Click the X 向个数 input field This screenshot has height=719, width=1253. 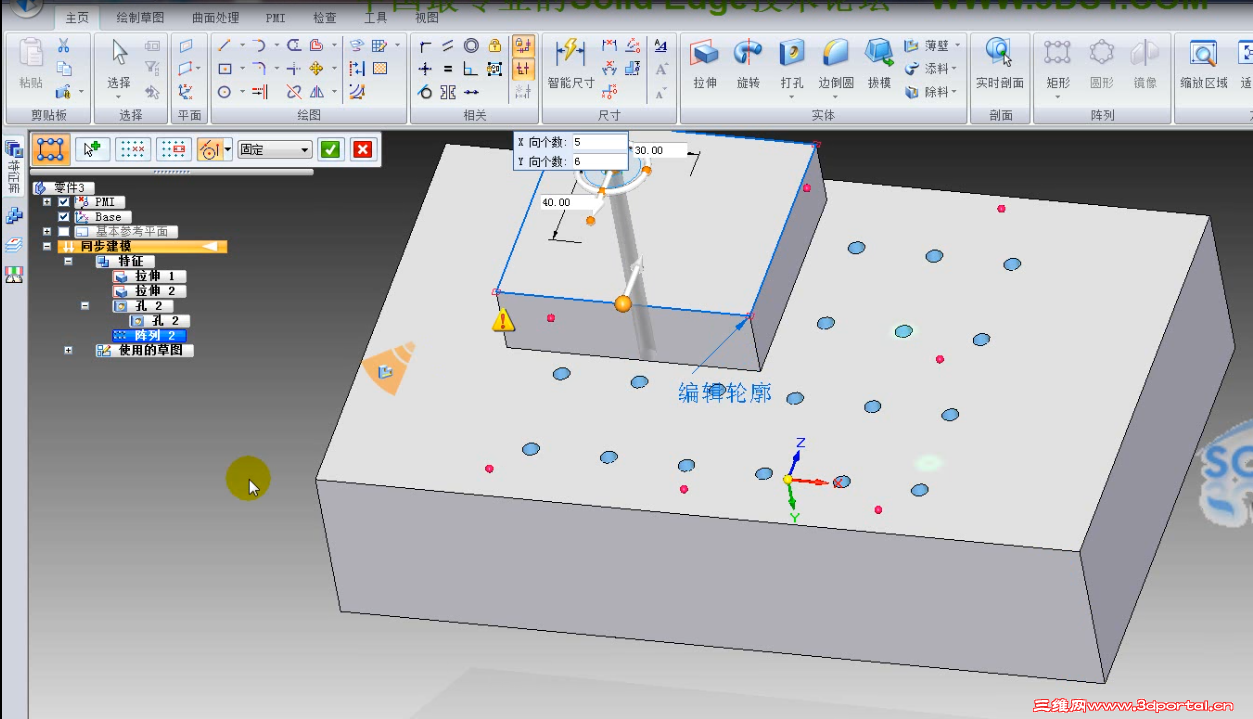pos(599,142)
